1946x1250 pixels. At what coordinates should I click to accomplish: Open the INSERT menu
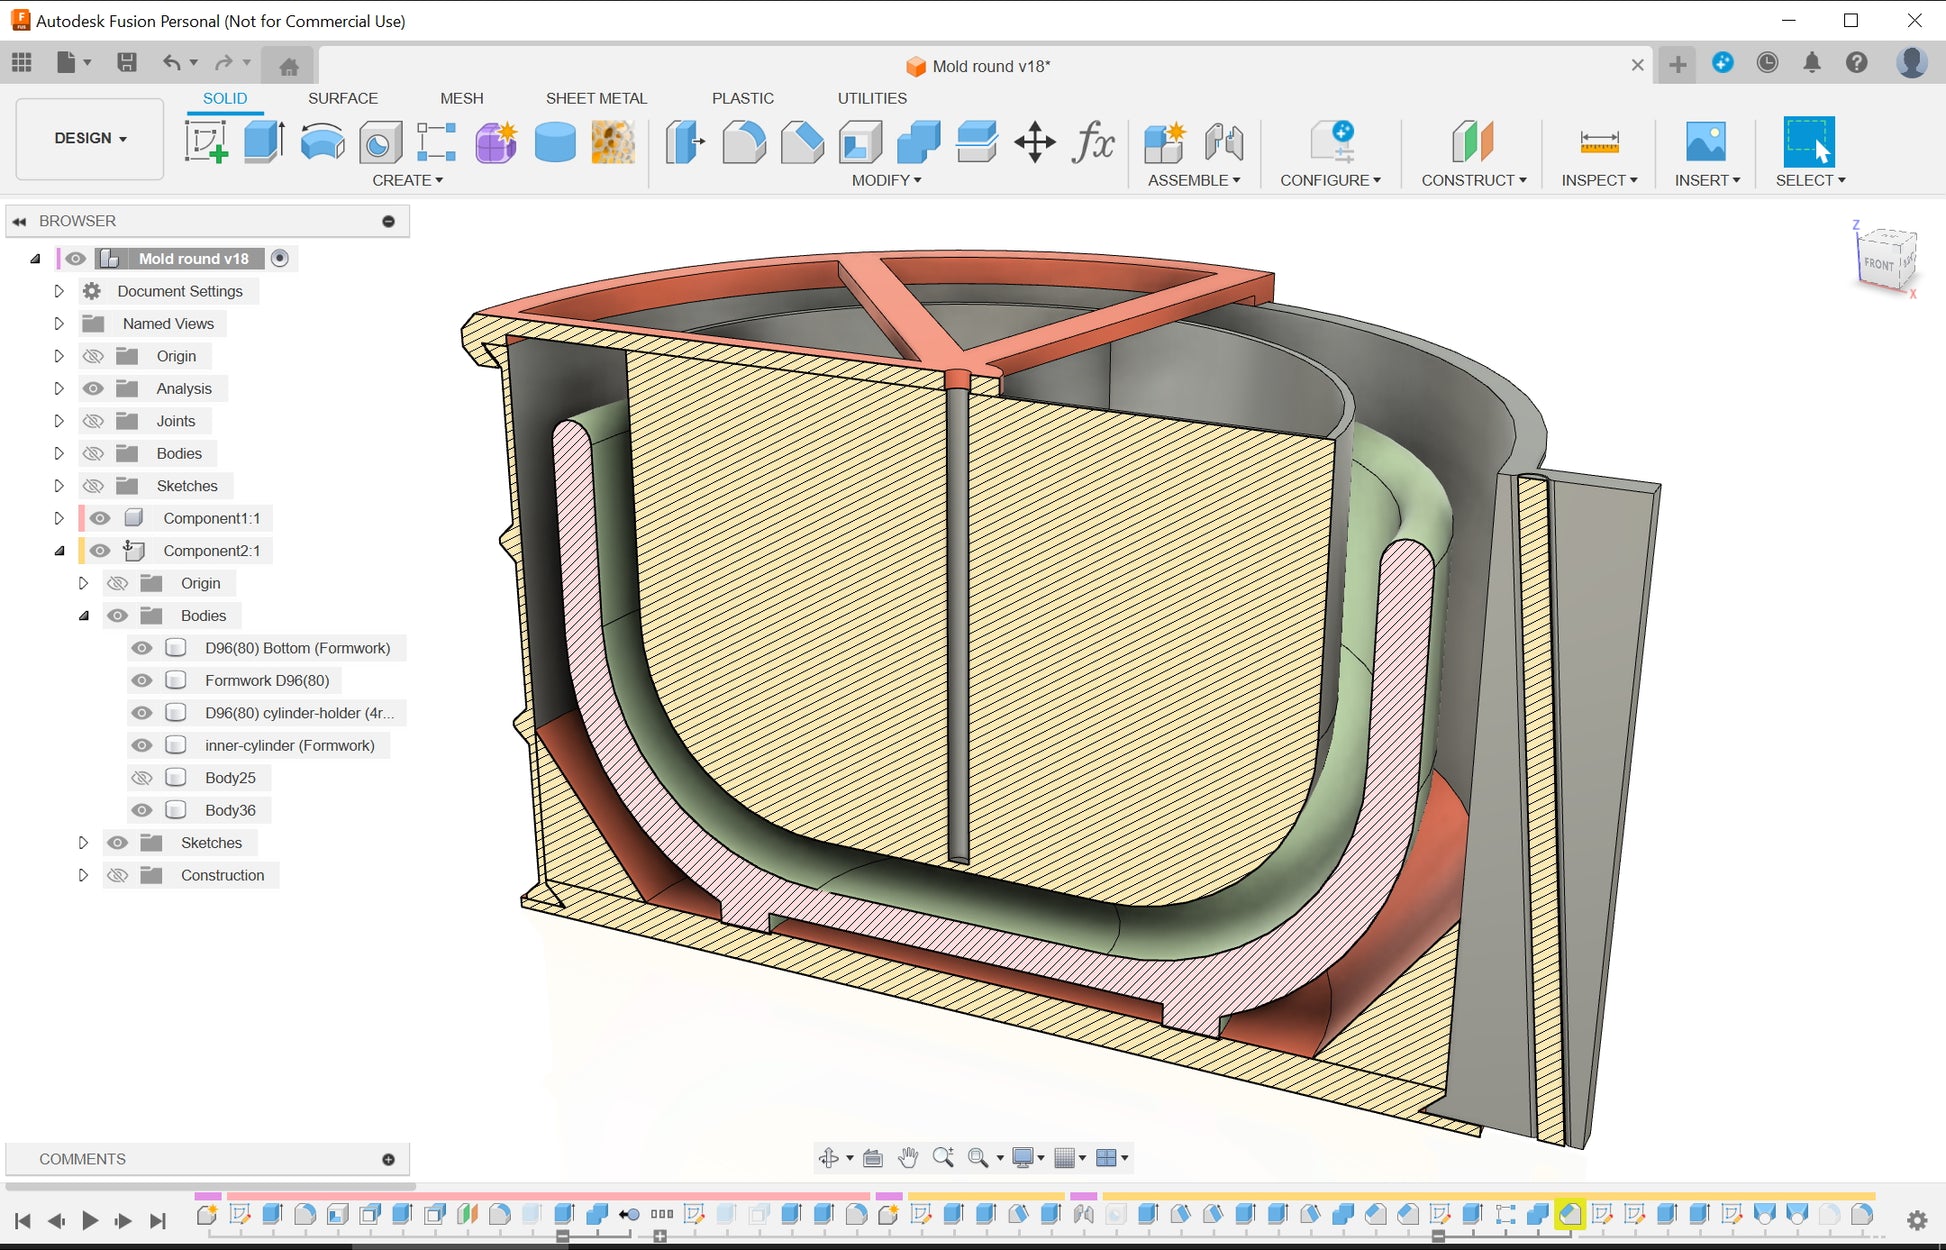pyautogui.click(x=1707, y=180)
